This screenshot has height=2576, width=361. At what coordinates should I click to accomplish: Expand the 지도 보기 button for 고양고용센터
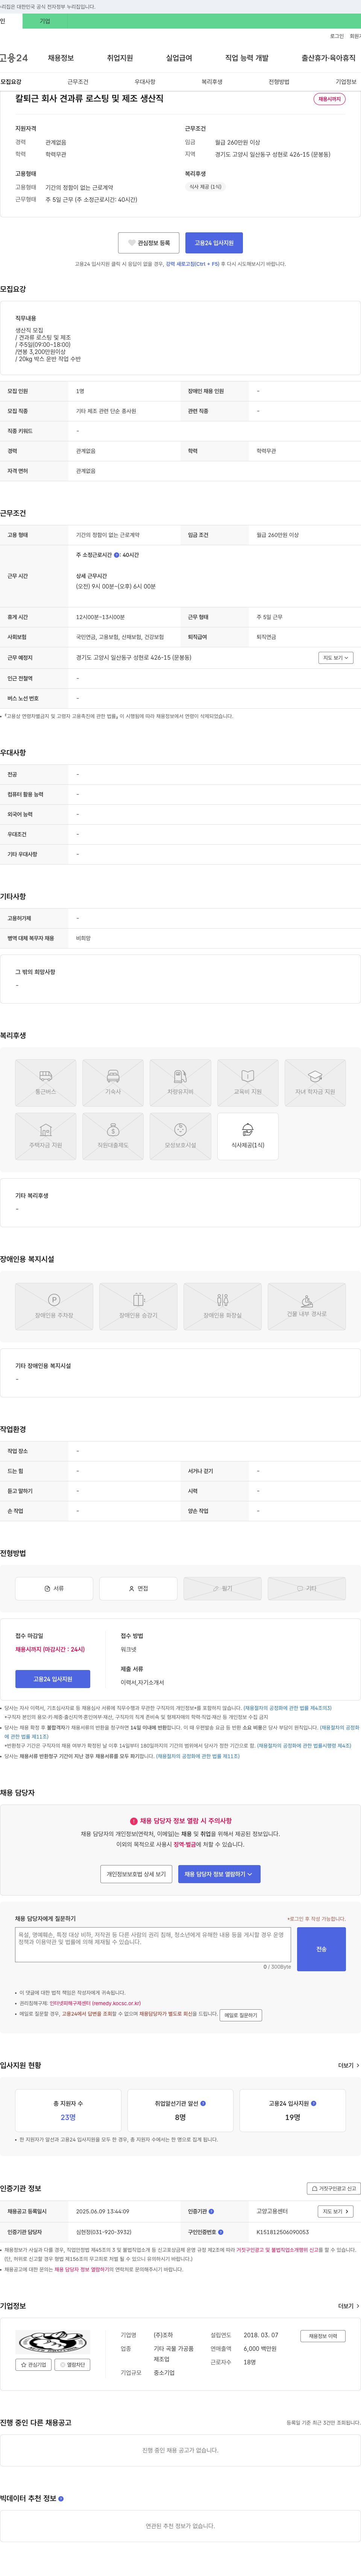coord(336,2211)
